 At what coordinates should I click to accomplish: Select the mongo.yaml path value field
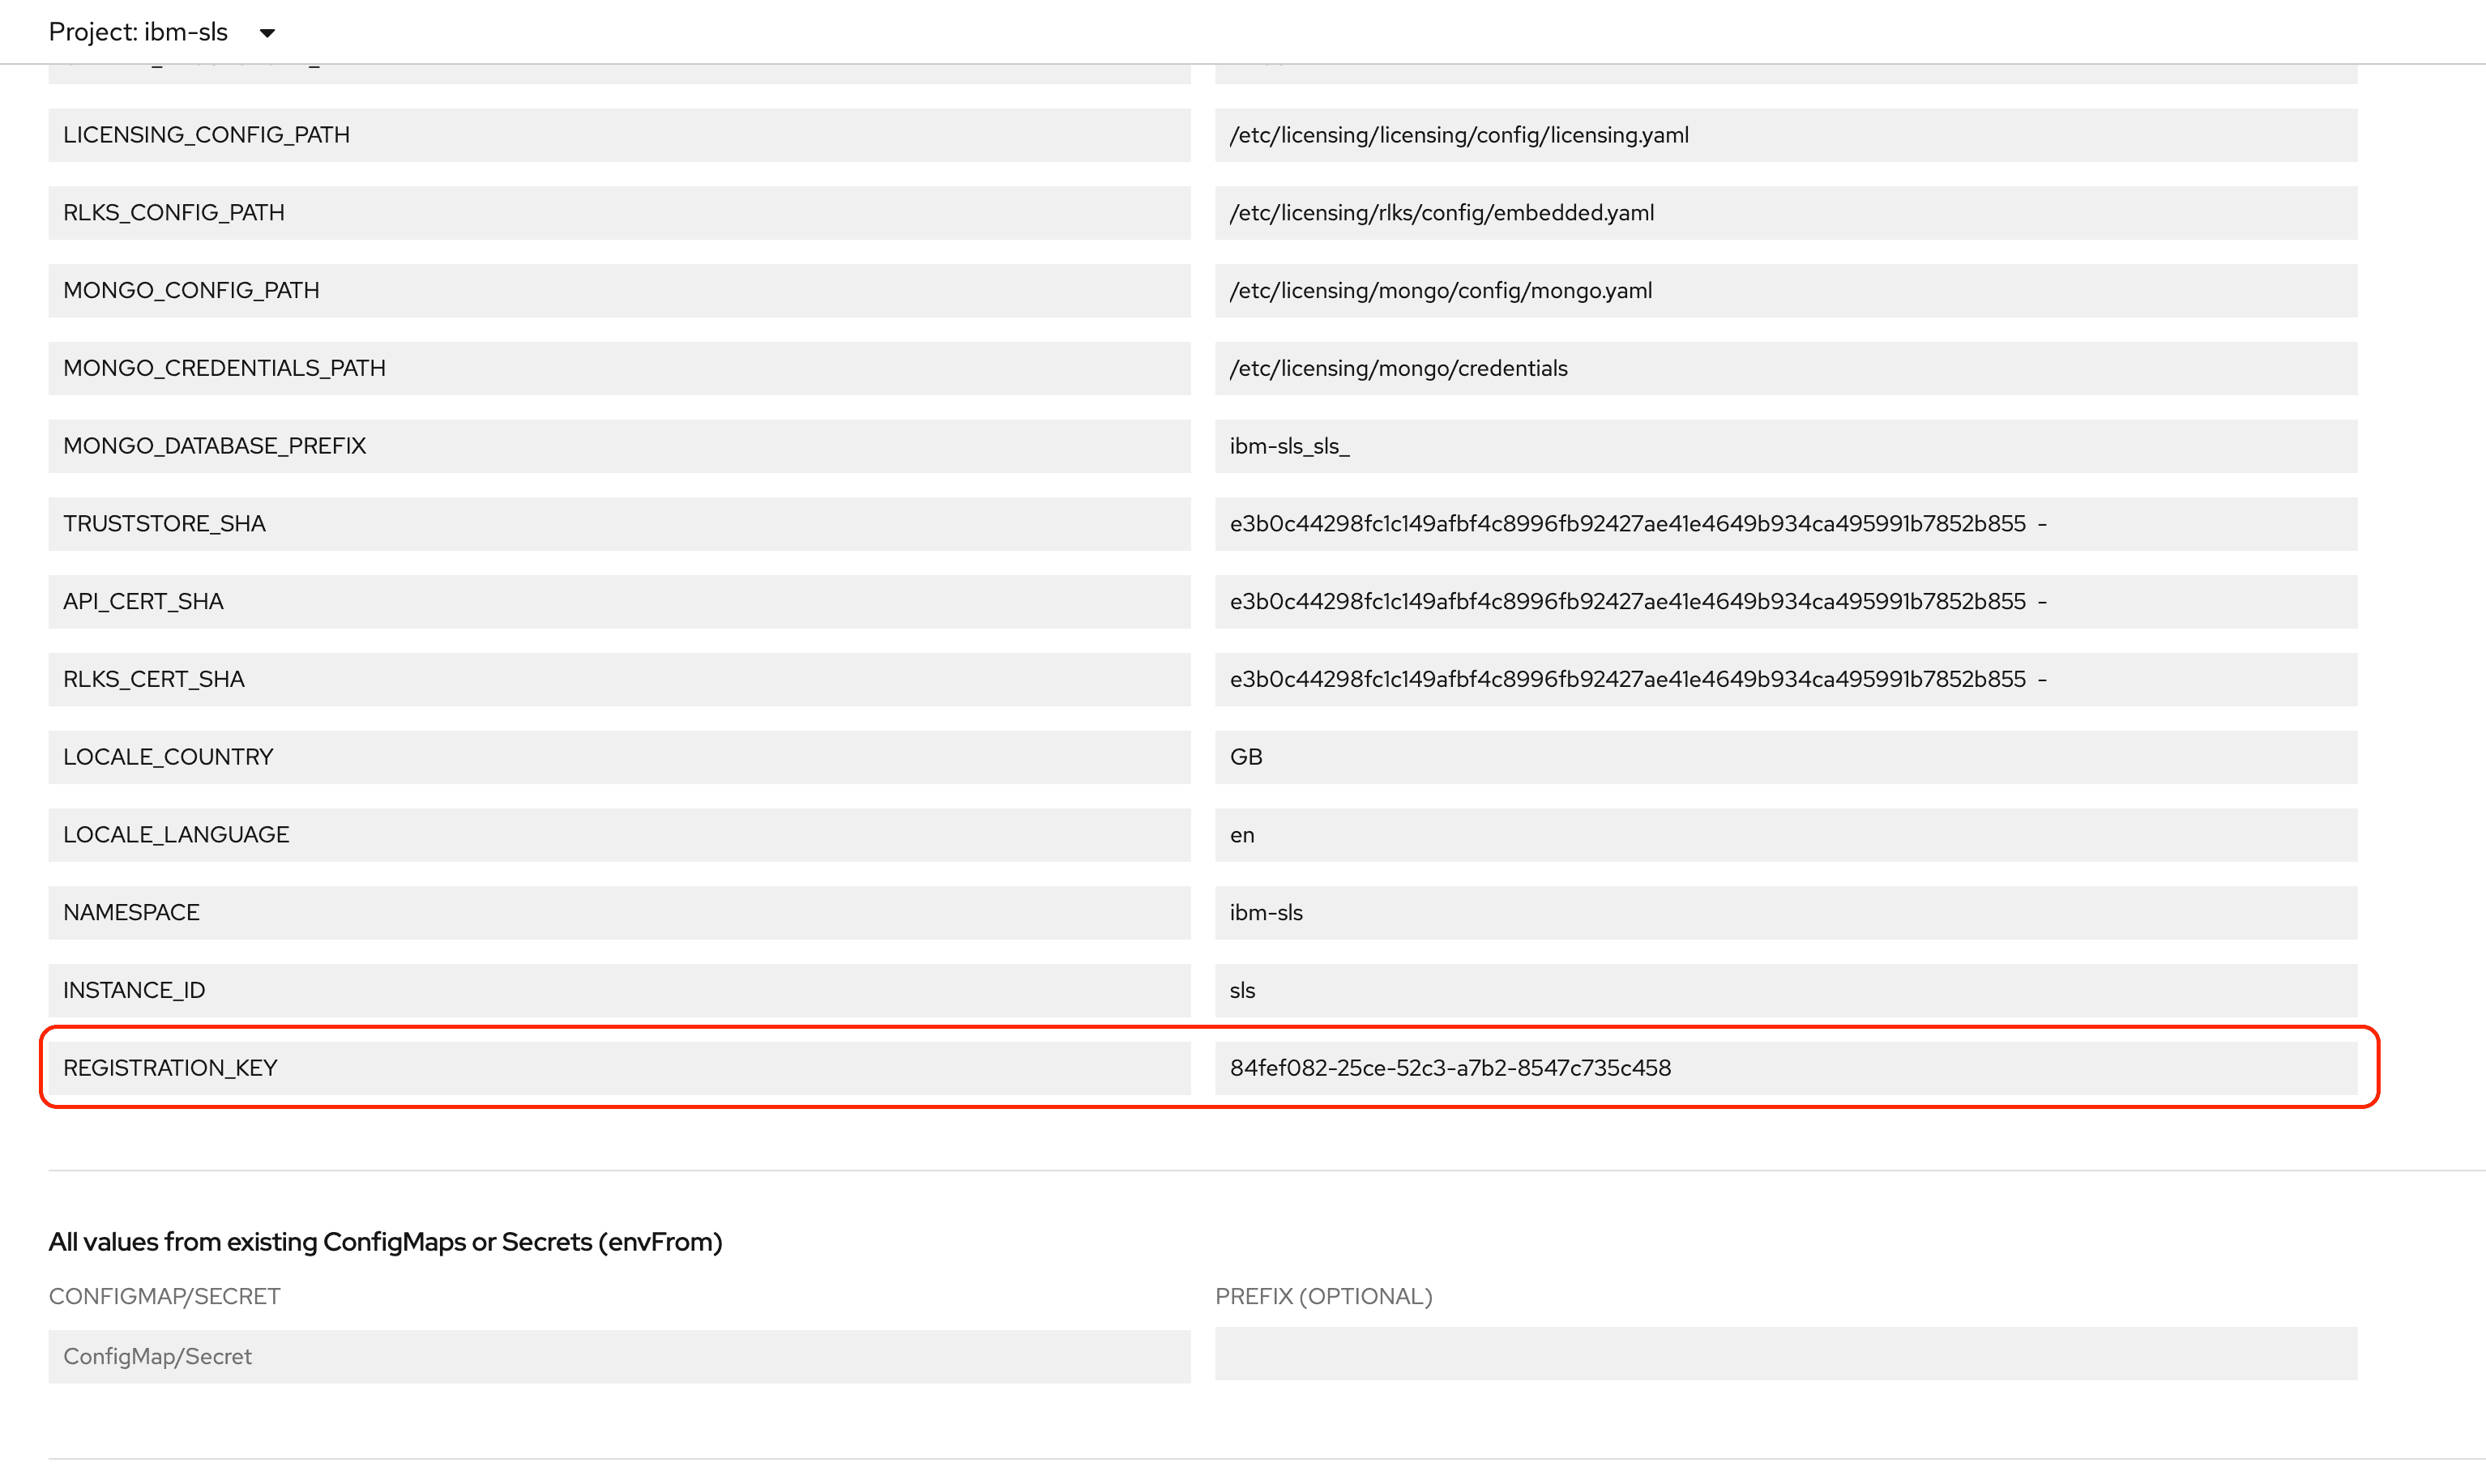coord(1785,291)
